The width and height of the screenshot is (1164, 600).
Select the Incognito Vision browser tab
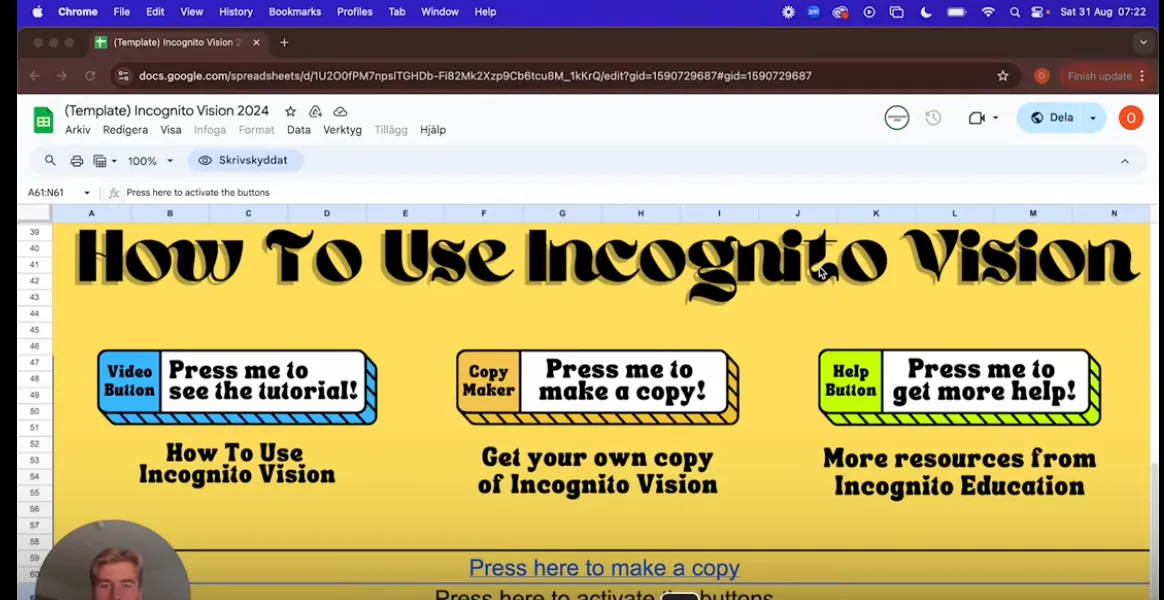(x=170, y=42)
